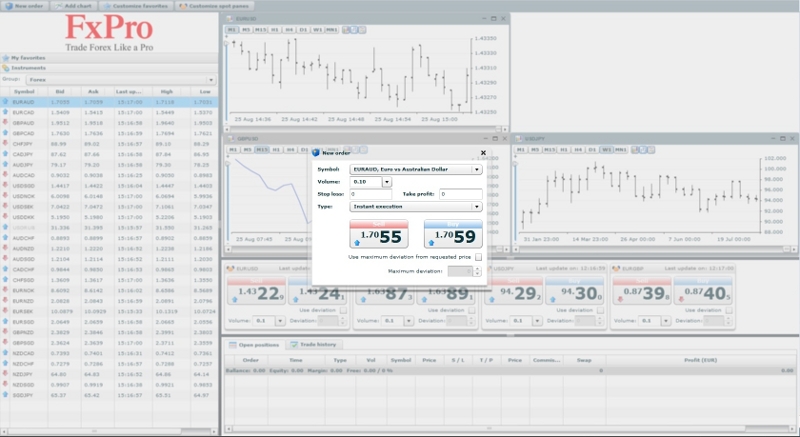Open Volume dropdown in USDJPY spot pane

537,321
